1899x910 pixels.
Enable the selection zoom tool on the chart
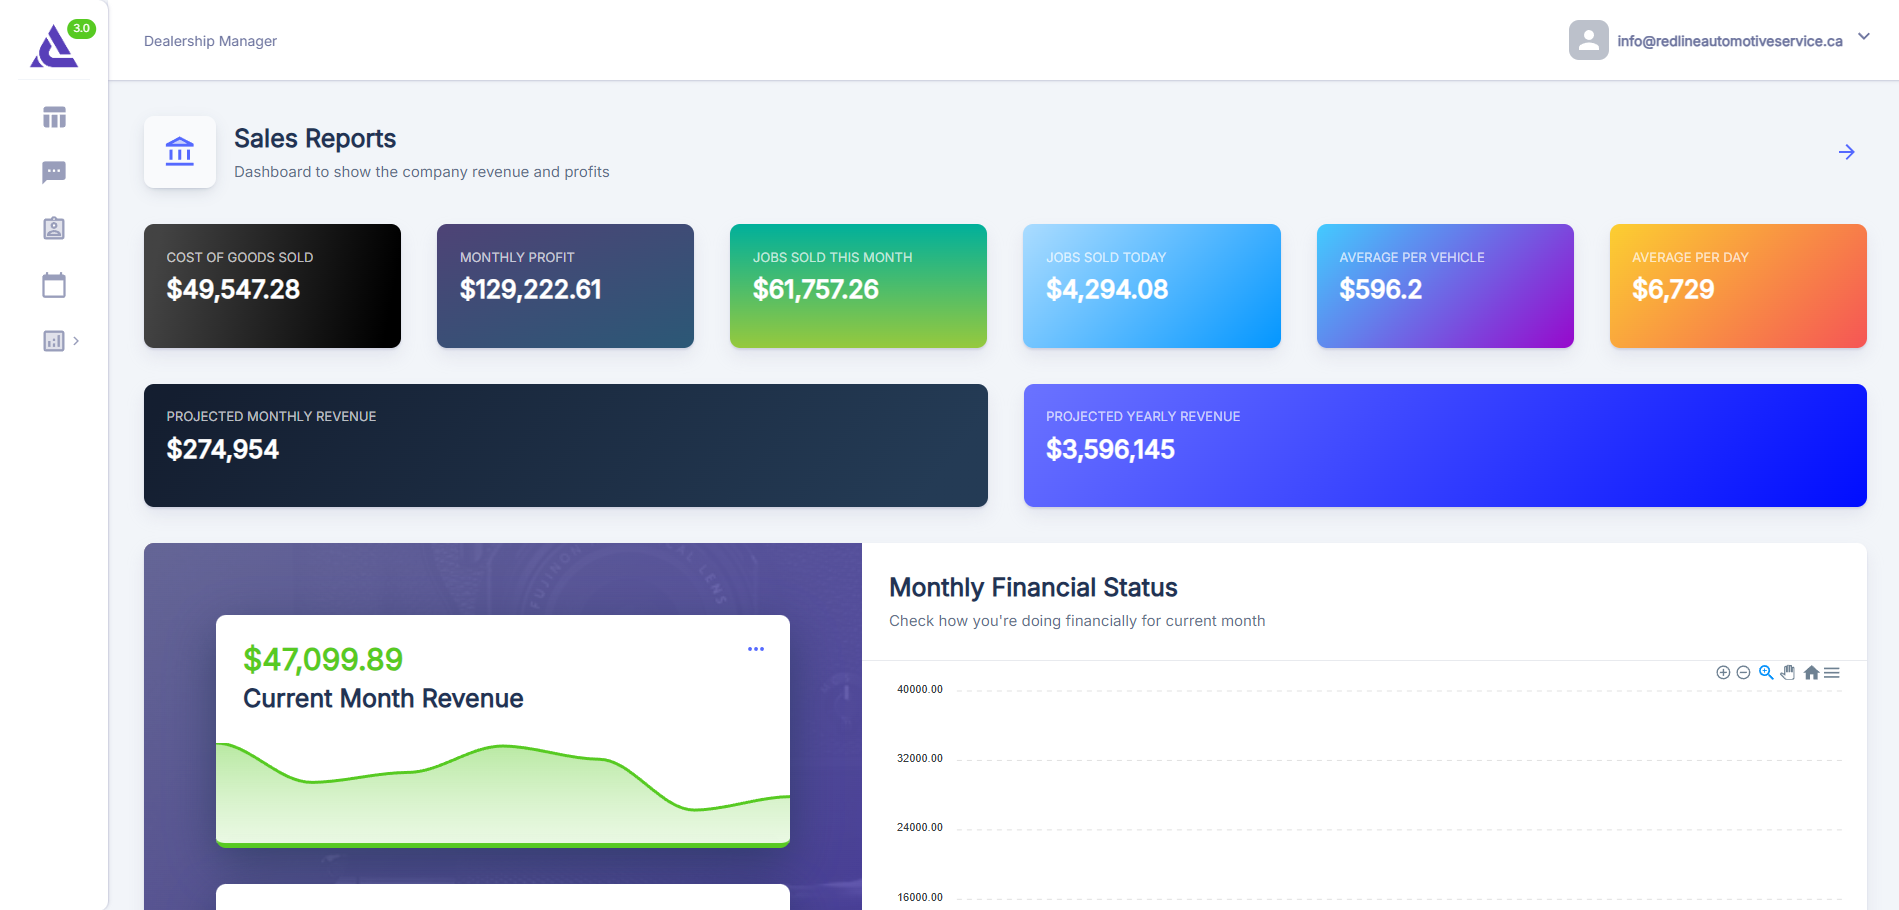[1766, 673]
